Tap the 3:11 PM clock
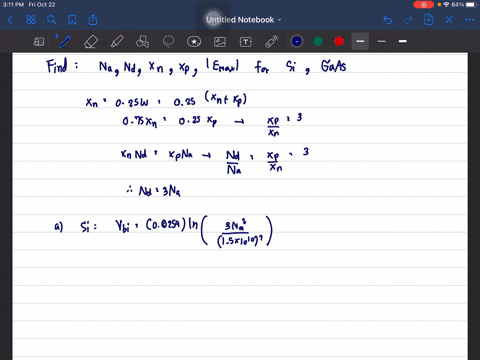The image size is (480, 360). click(x=13, y=5)
